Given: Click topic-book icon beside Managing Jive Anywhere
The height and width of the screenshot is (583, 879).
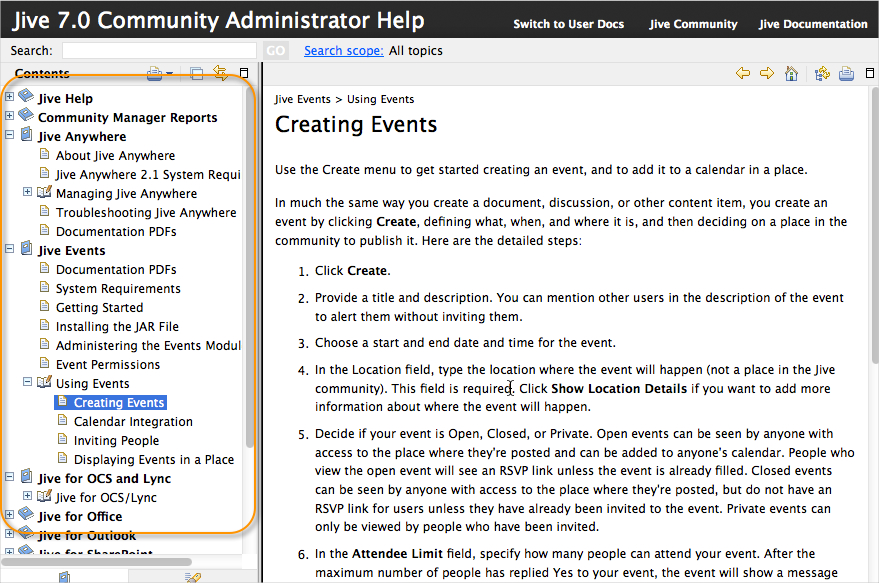Looking at the screenshot, I should [44, 192].
